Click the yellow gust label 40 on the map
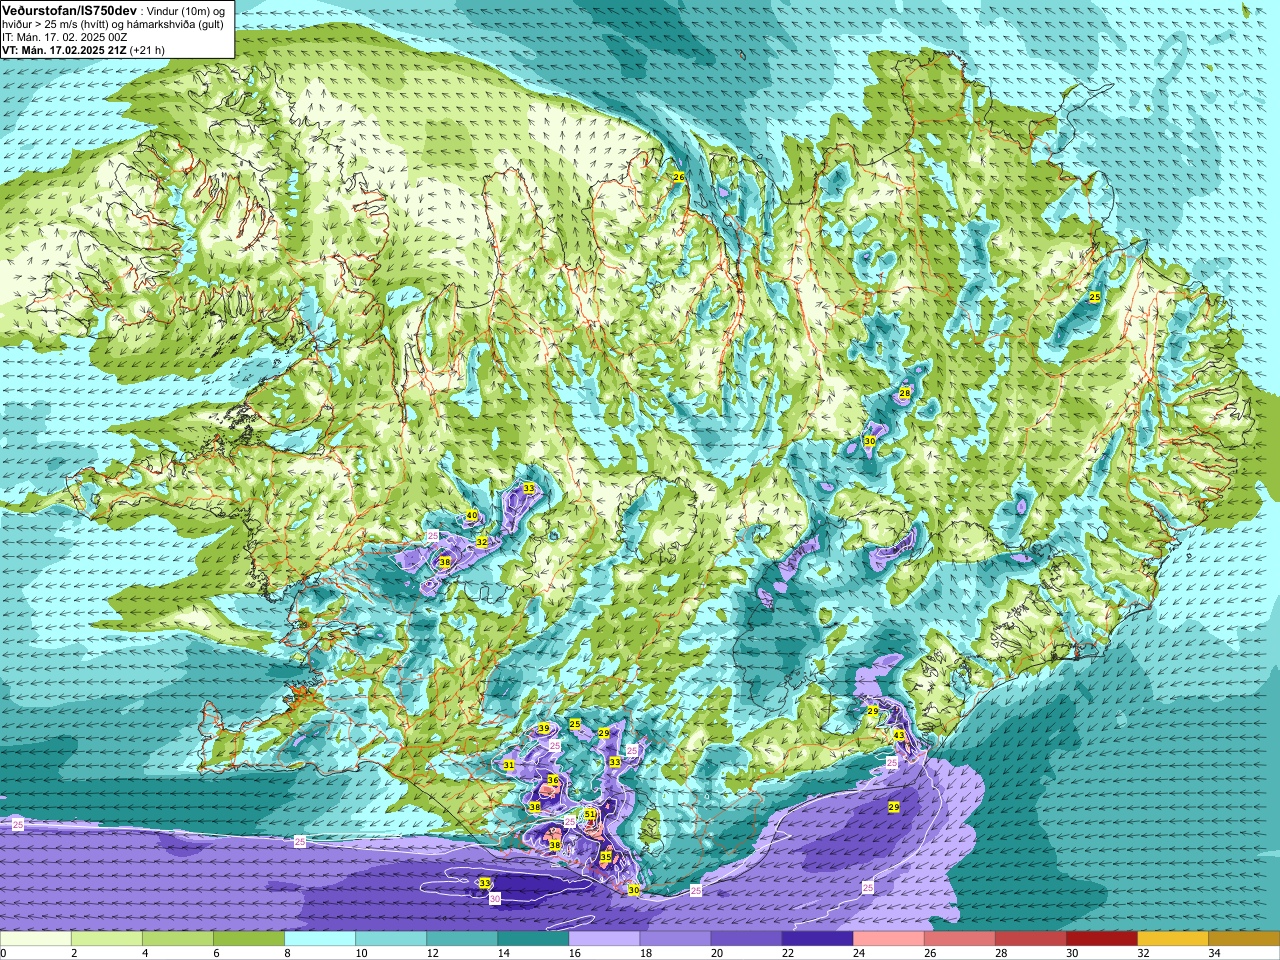This screenshot has height=960, width=1280. point(471,516)
